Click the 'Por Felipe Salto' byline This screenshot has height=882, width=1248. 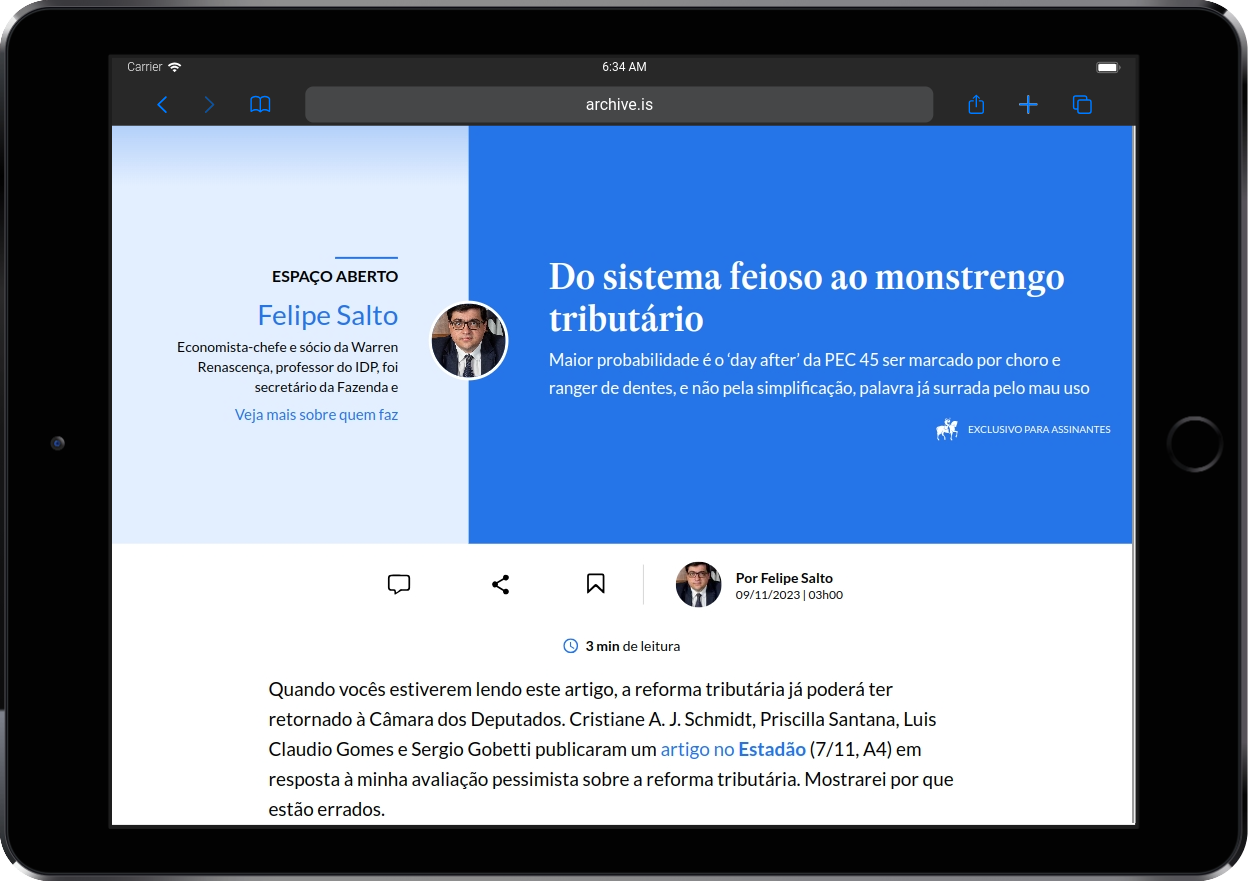[784, 577]
